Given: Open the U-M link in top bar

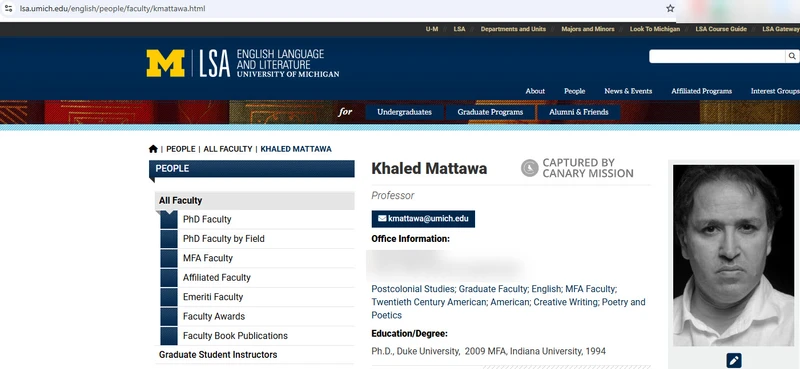Looking at the screenshot, I should 432,29.
